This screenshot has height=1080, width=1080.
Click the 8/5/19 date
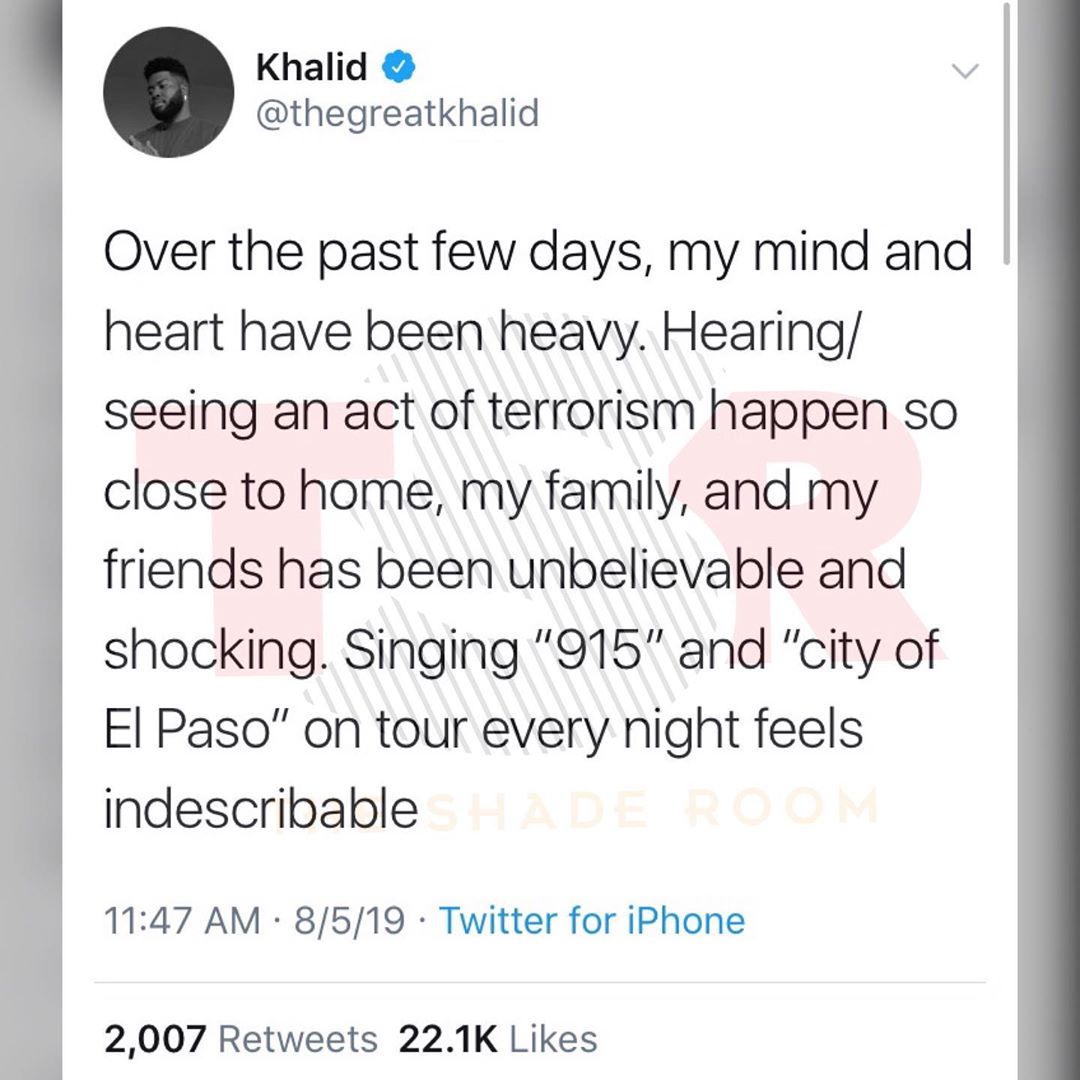349,921
